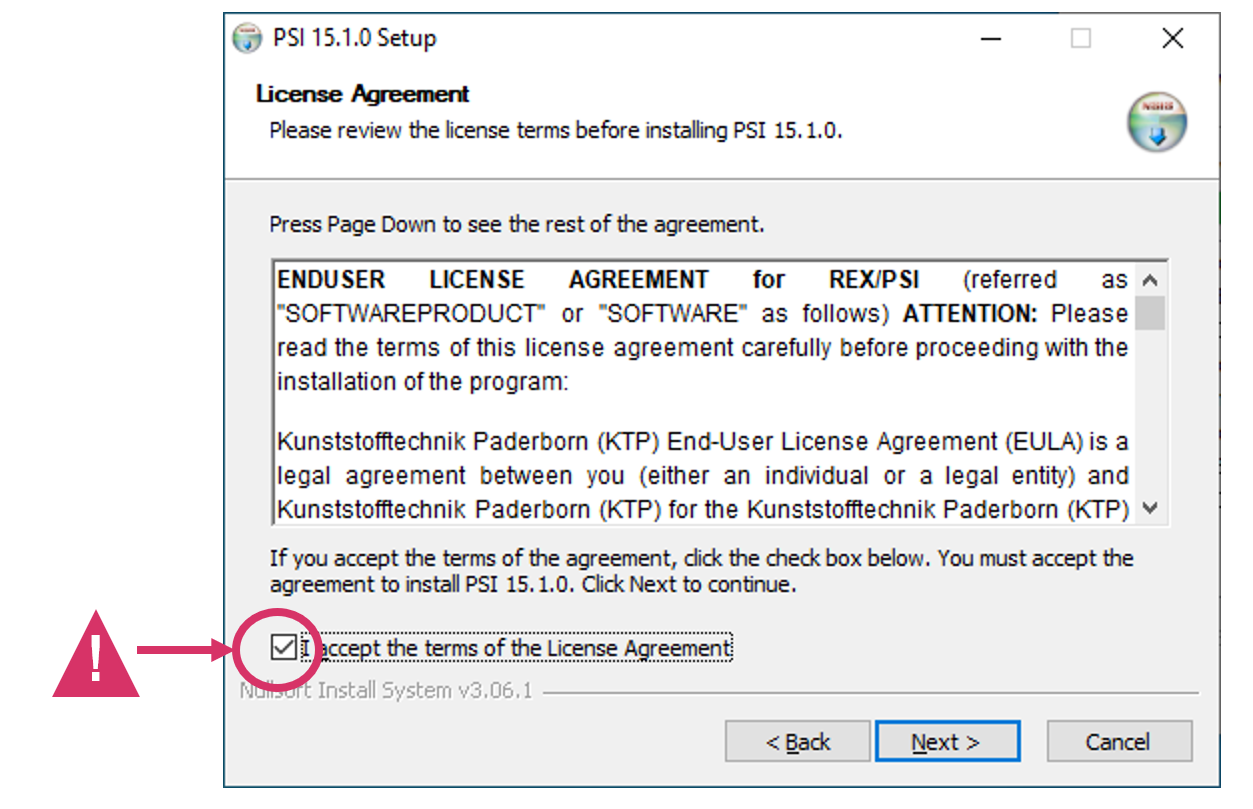1253x809 pixels.
Task: Minimize the PSI Setup window
Action: [990, 39]
